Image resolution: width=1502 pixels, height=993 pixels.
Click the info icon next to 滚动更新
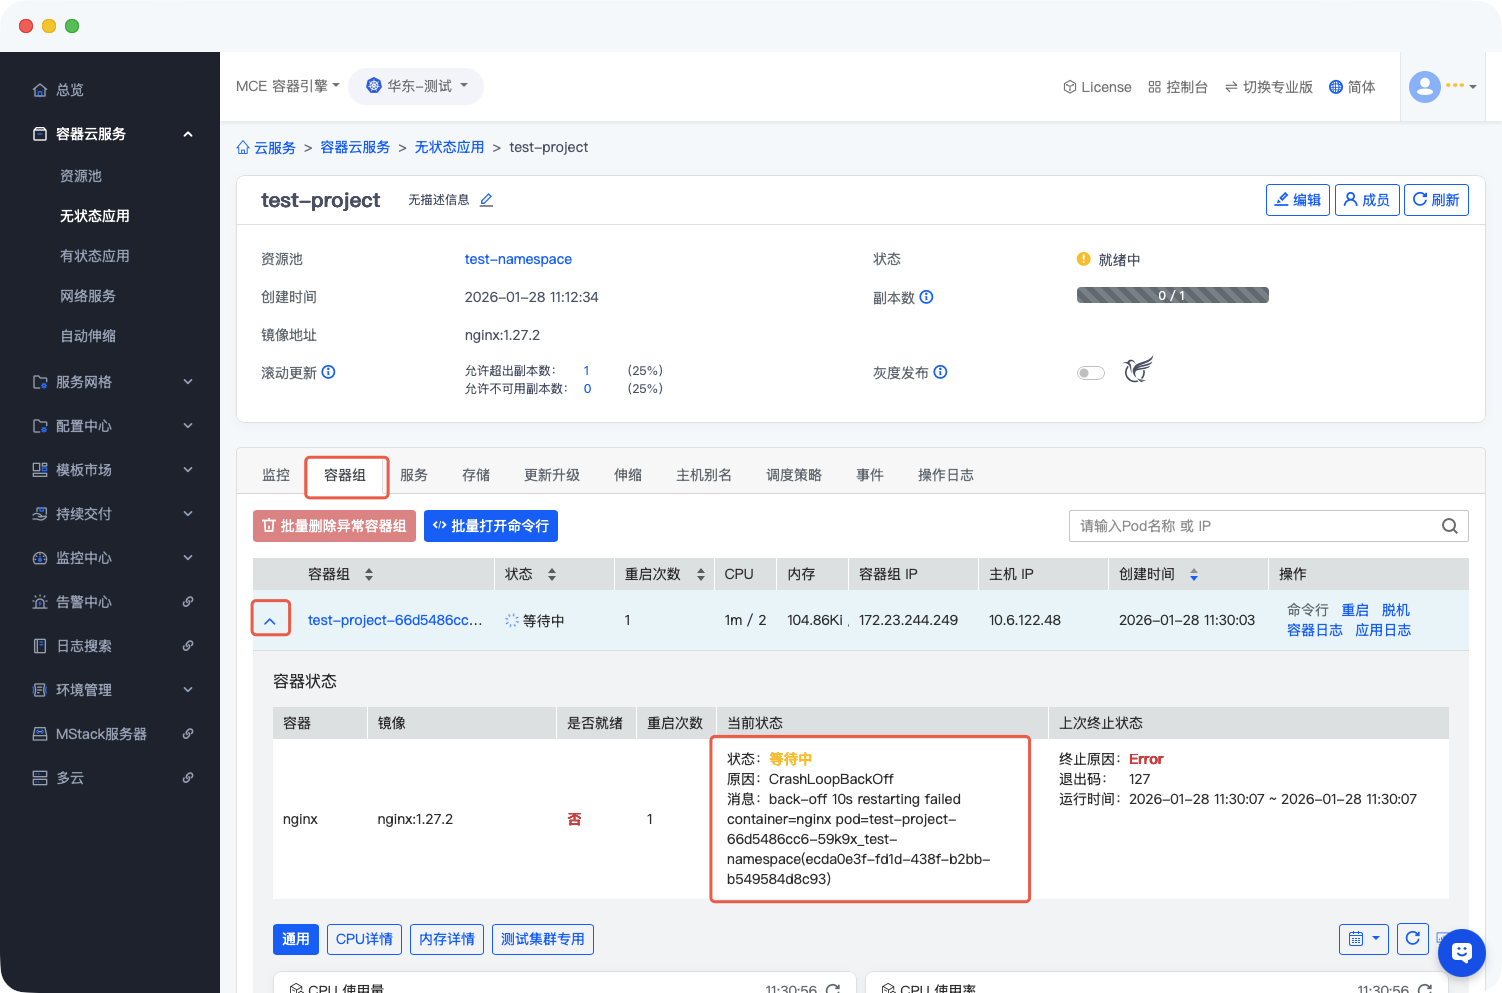click(x=328, y=372)
